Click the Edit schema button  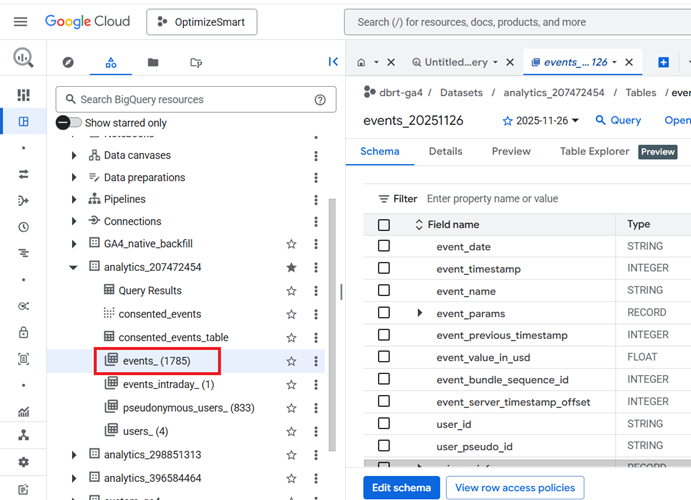pos(401,488)
